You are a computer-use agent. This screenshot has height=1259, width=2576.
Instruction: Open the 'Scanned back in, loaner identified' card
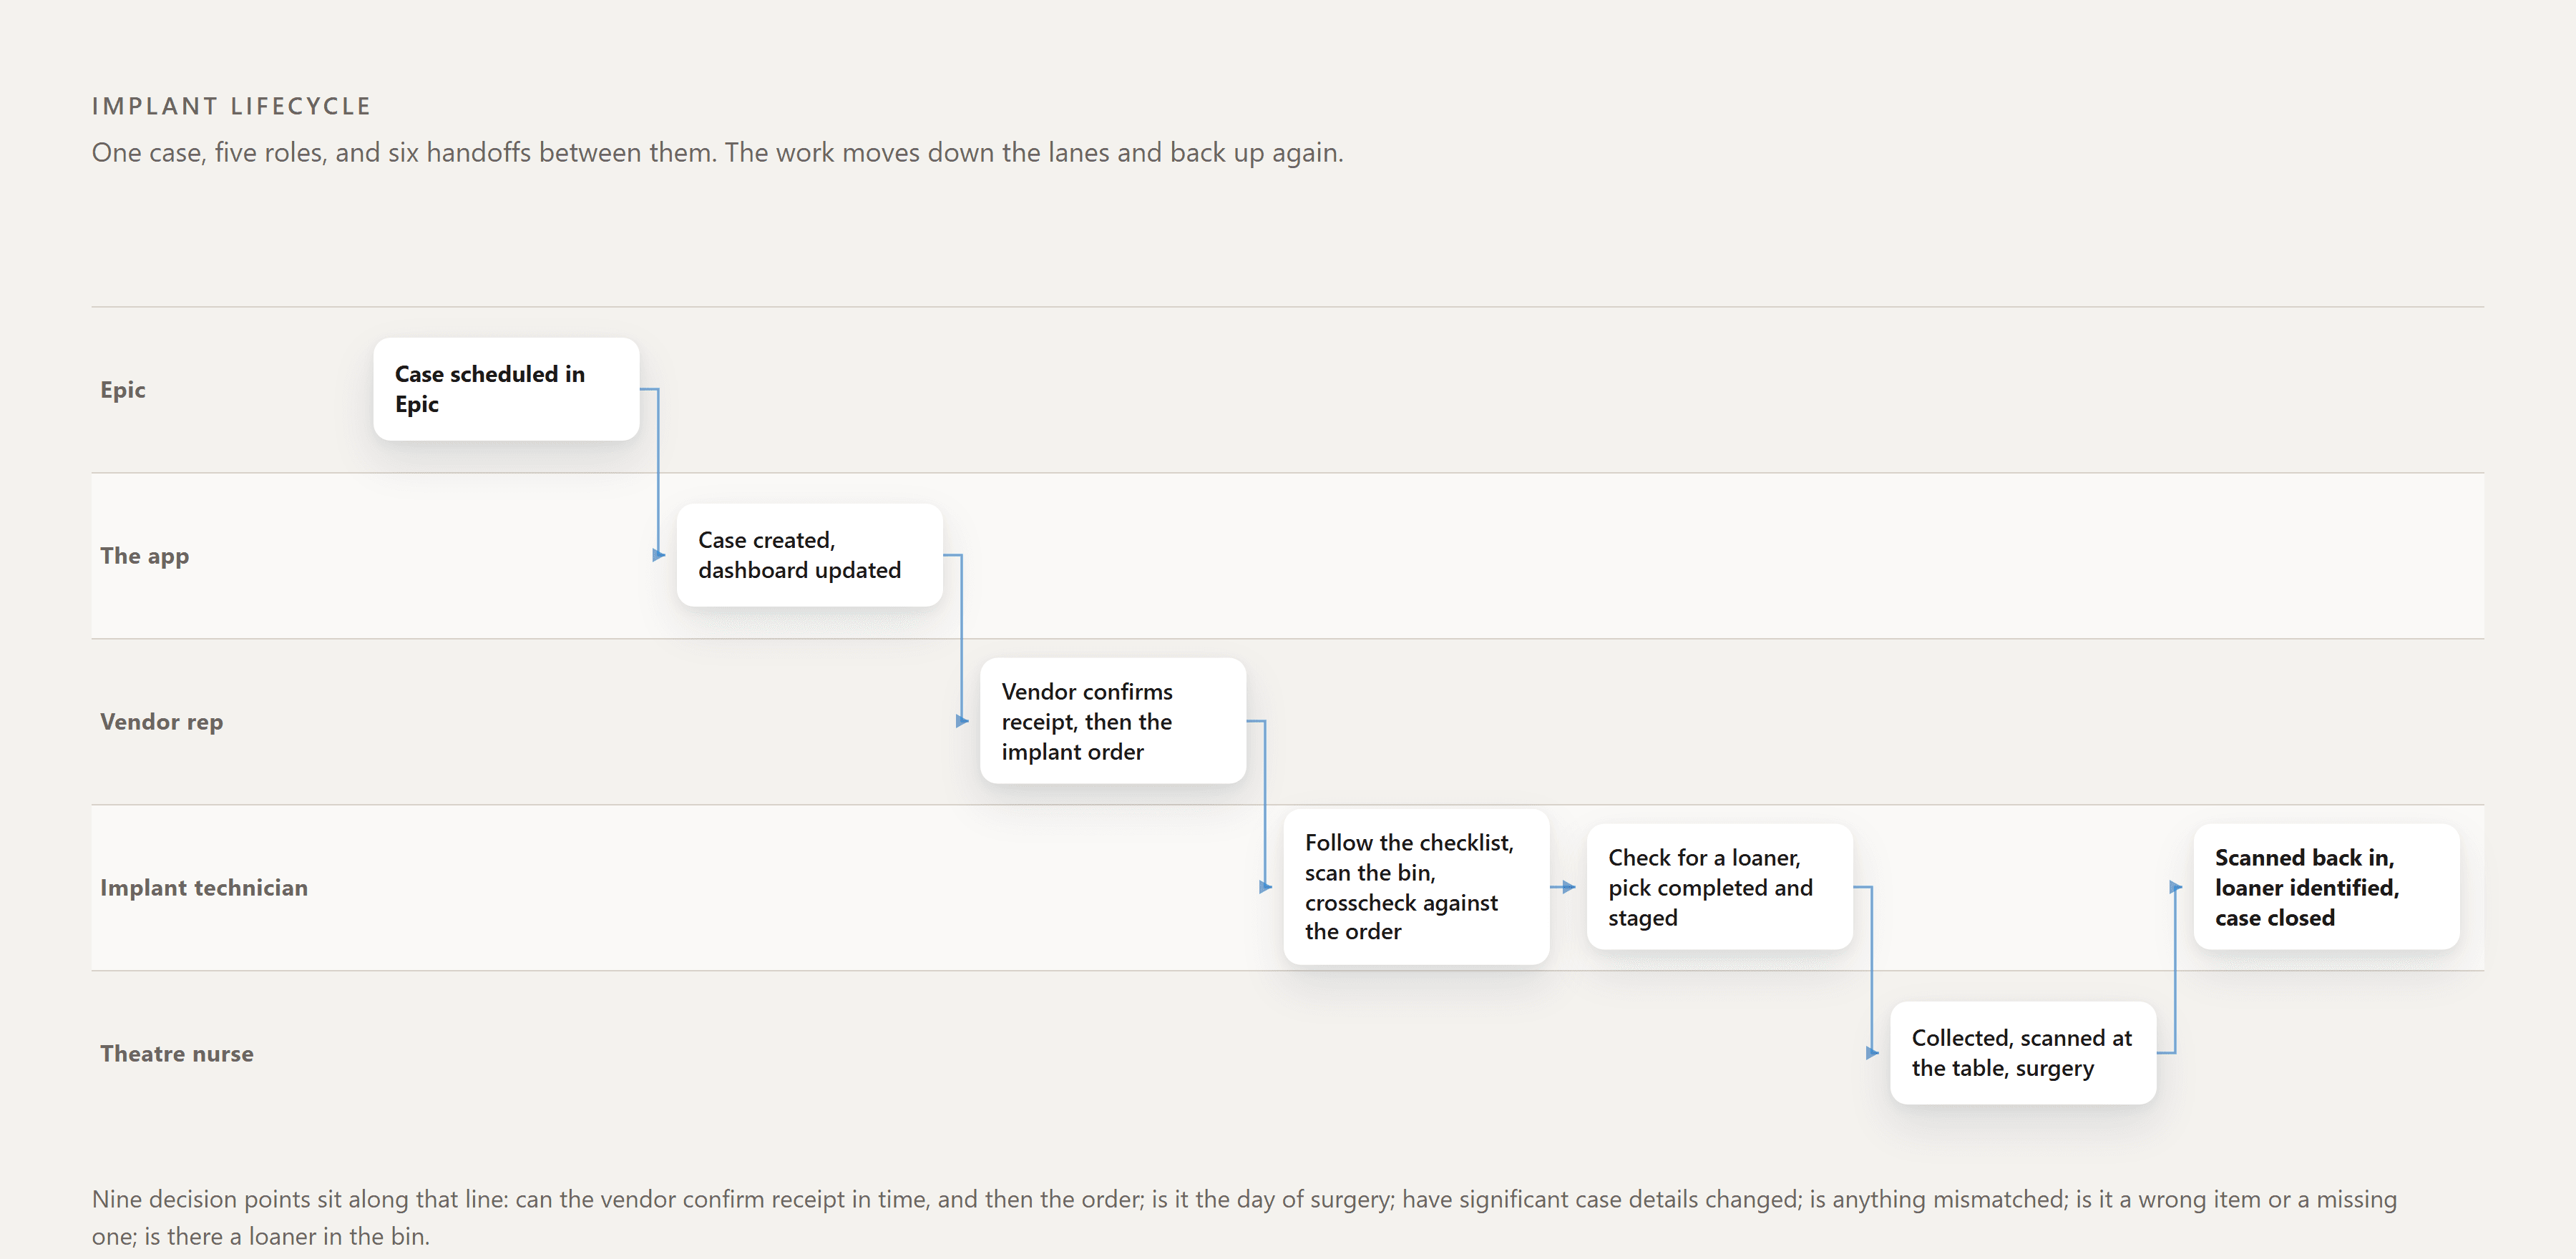(2326, 887)
